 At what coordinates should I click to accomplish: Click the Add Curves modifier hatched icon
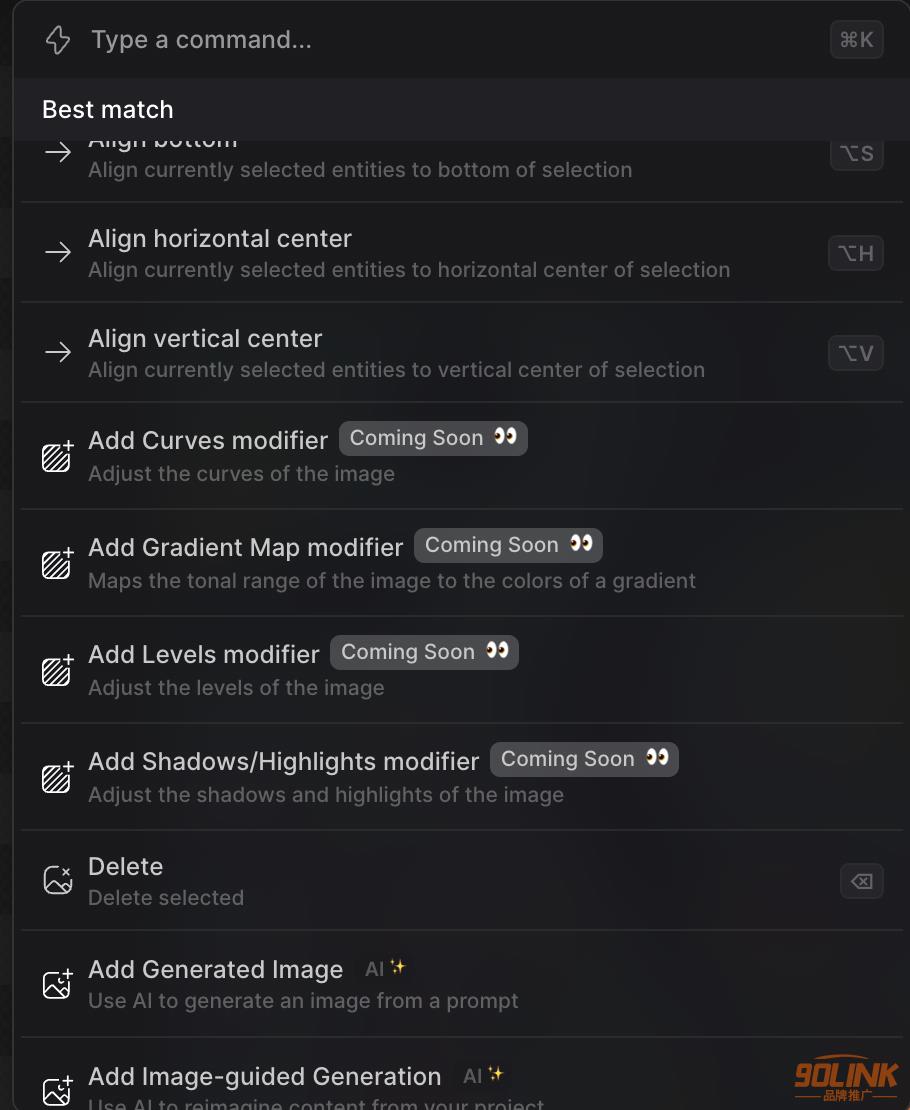coord(57,457)
